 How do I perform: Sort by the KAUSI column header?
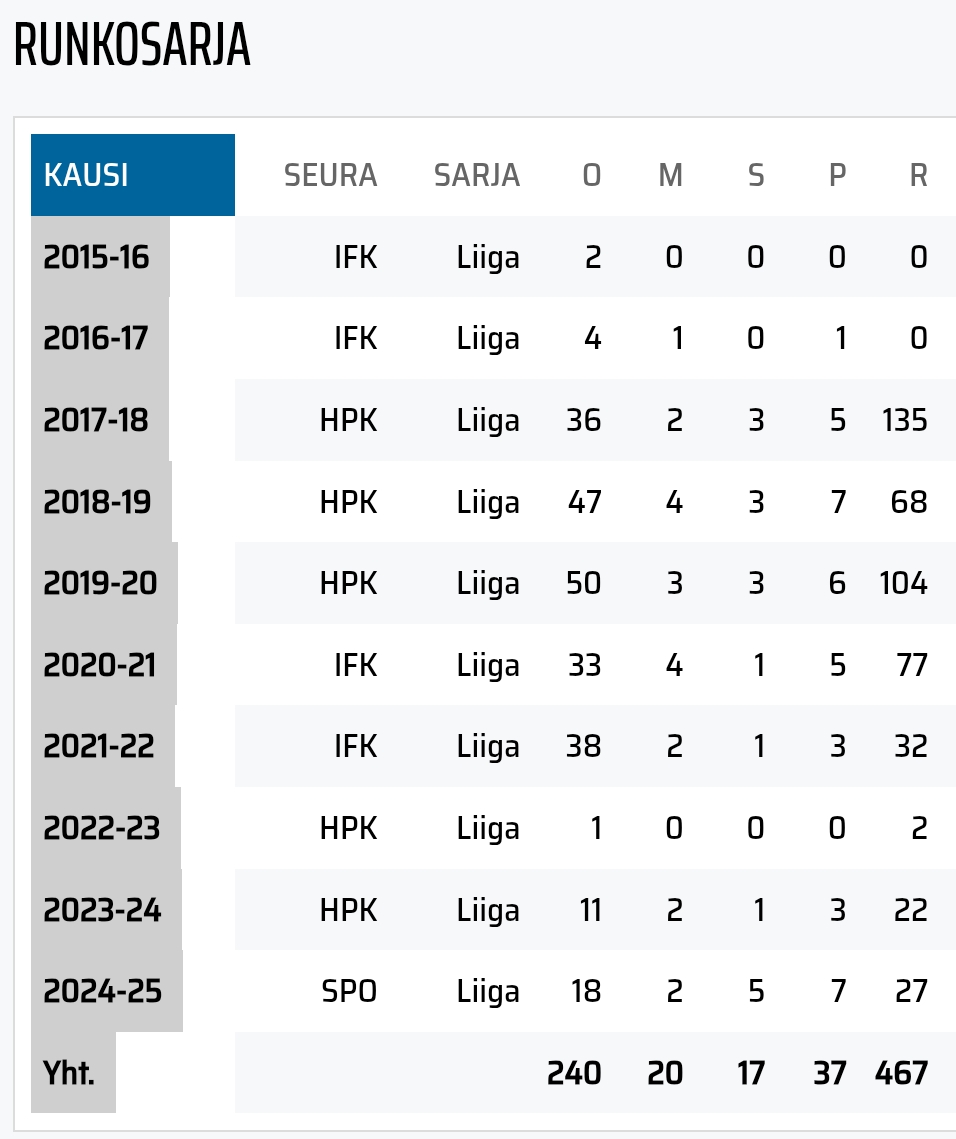click(x=132, y=174)
